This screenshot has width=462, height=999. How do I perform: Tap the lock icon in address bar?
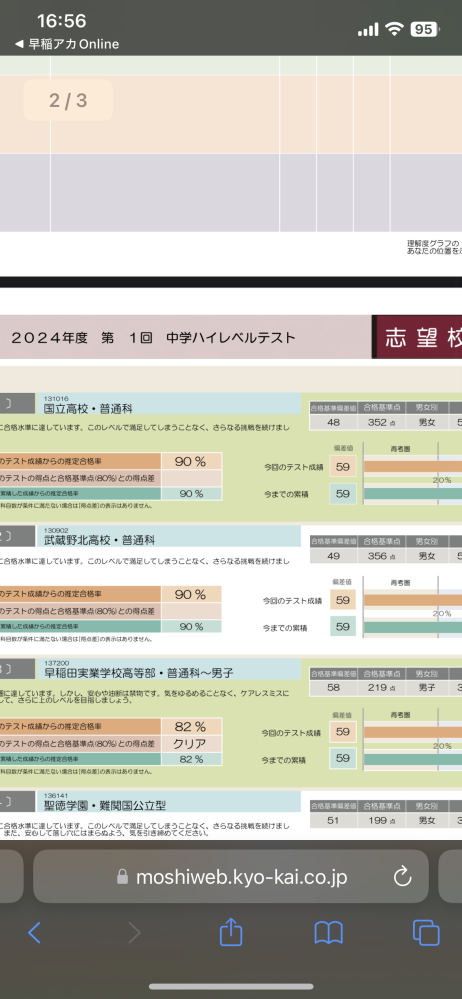[122, 878]
